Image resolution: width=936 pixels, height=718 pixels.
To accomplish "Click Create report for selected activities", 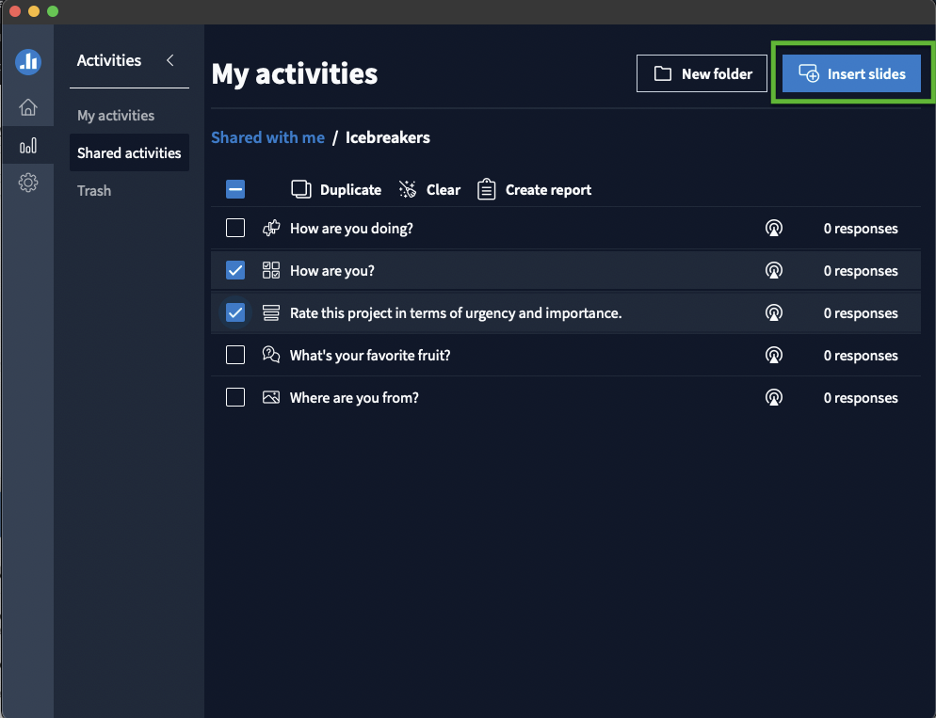I will pyautogui.click(x=534, y=190).
